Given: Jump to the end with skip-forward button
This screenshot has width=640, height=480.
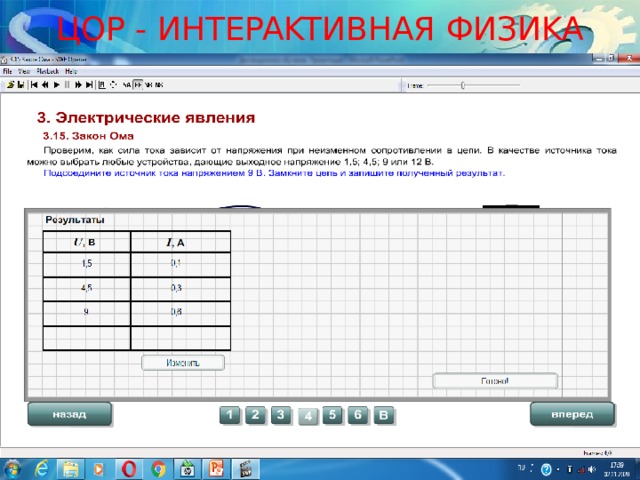Looking at the screenshot, I should coord(89,85).
